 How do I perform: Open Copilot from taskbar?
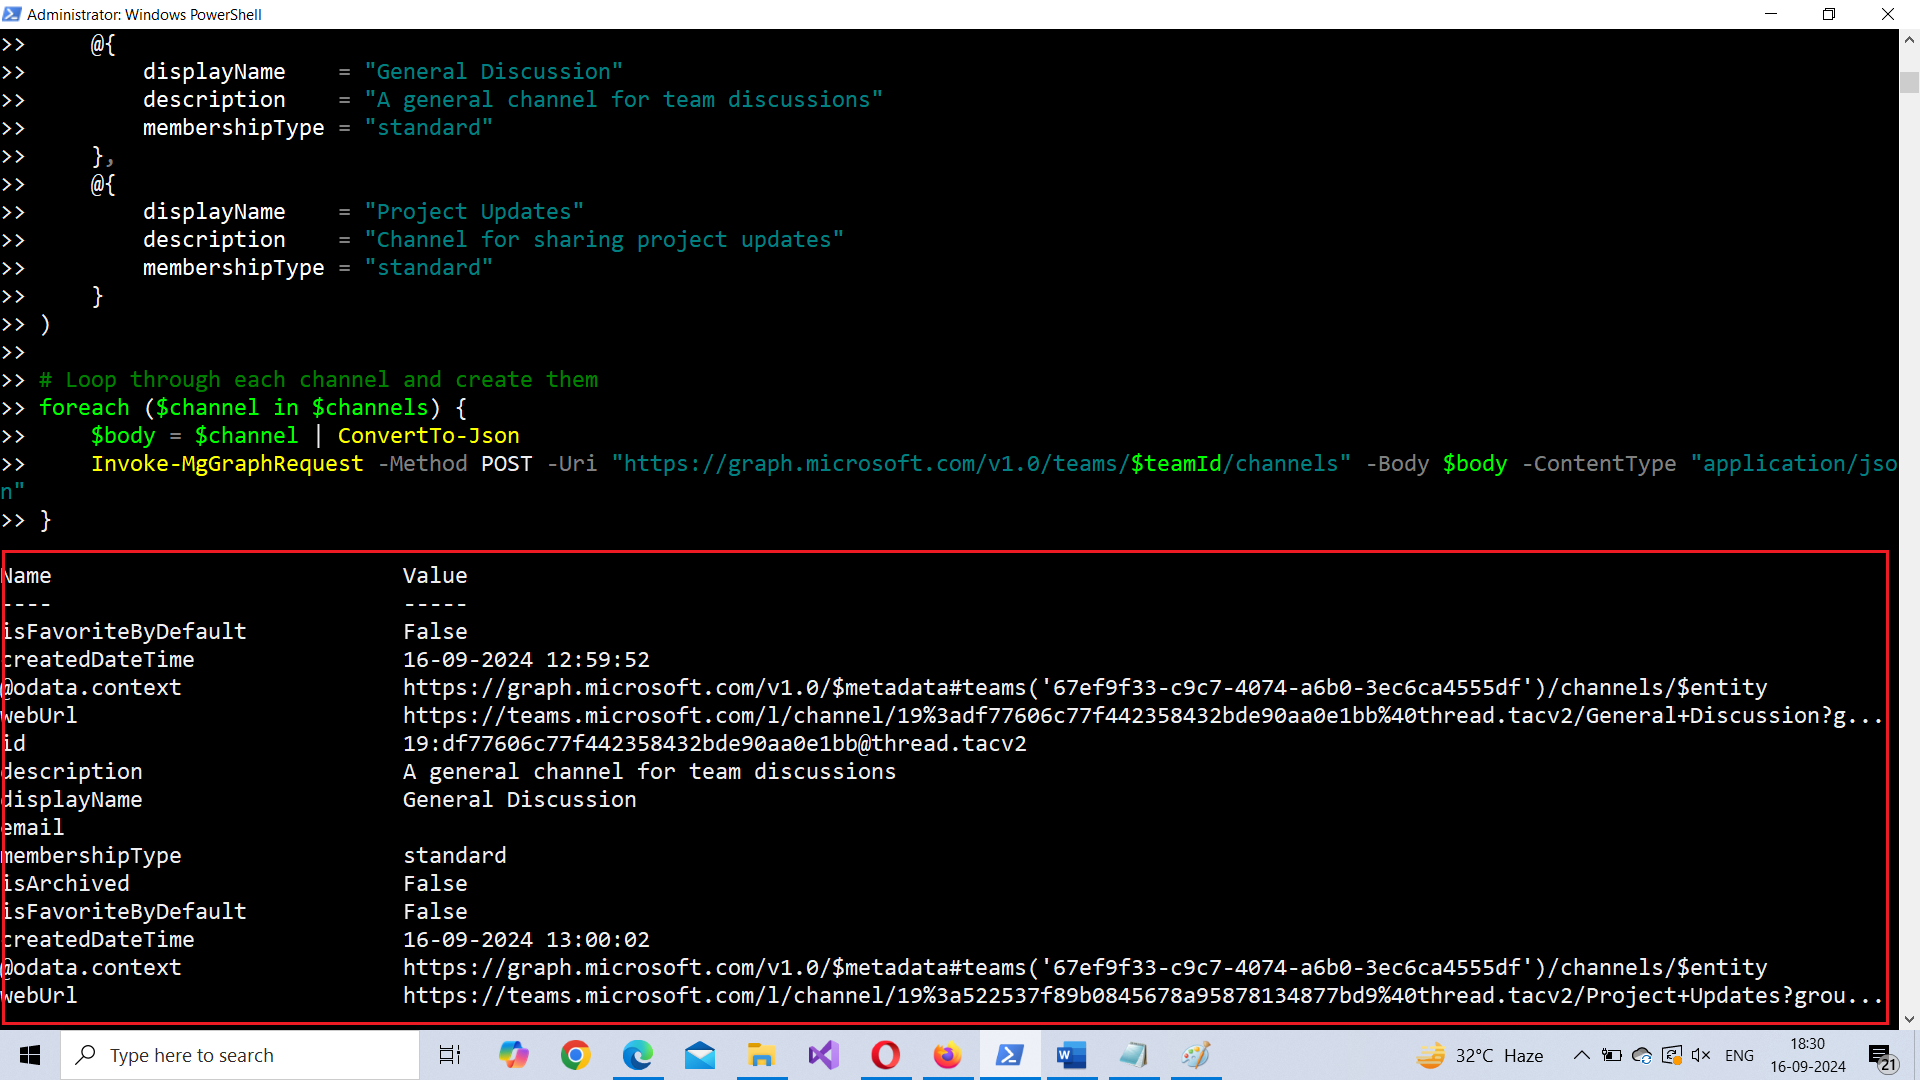pos(514,1055)
